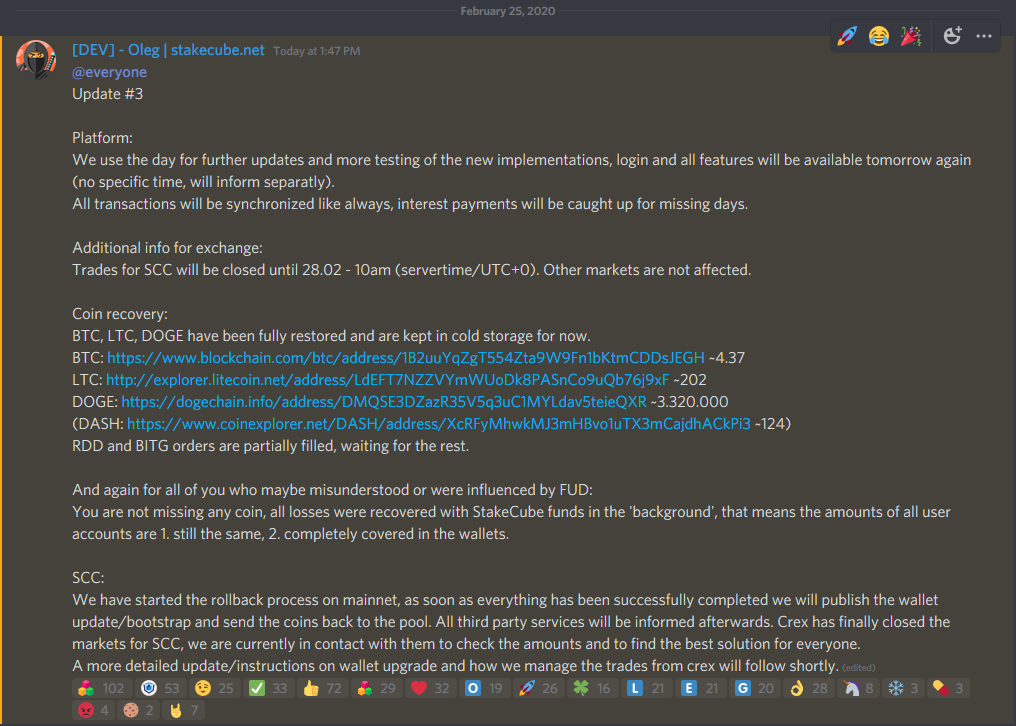Click "RDD and BITG orders are partially filled" line
The width and height of the screenshot is (1016, 726).
[x=270, y=446]
